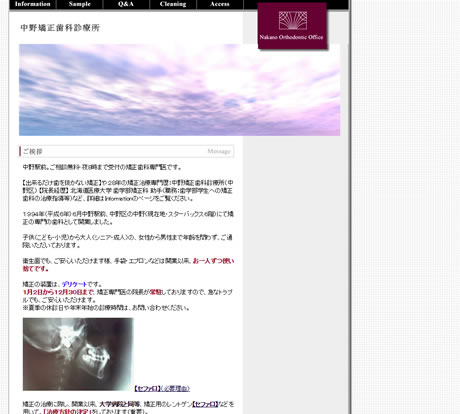Click the blue デリケート text
Viewport: 460px width, 414px height.
(x=74, y=284)
